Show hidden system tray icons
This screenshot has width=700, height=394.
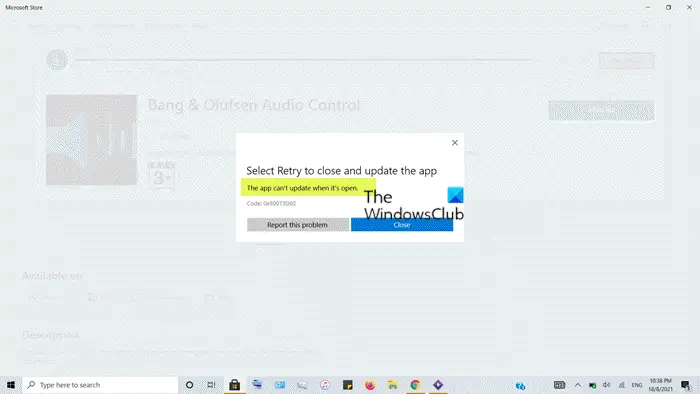578,385
